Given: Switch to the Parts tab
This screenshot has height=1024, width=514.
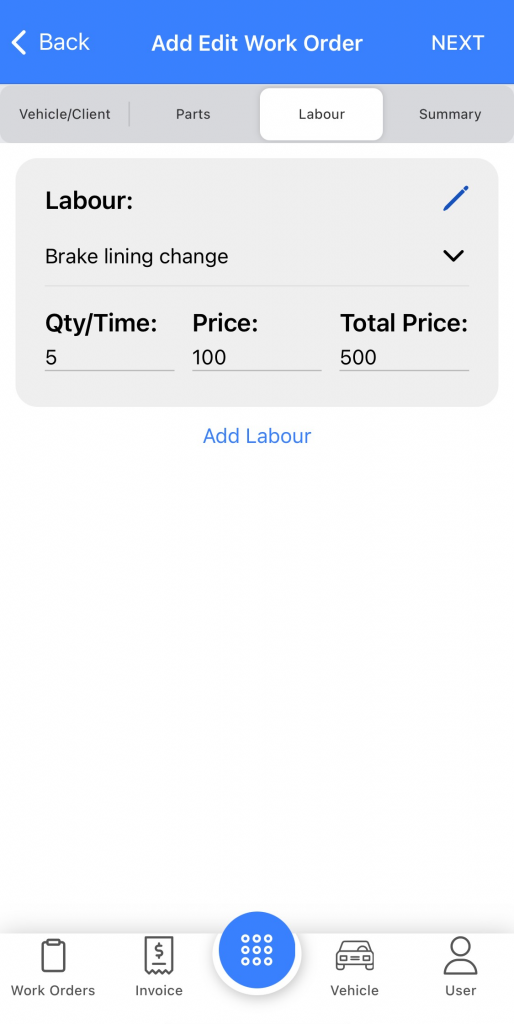Looking at the screenshot, I should [x=193, y=114].
